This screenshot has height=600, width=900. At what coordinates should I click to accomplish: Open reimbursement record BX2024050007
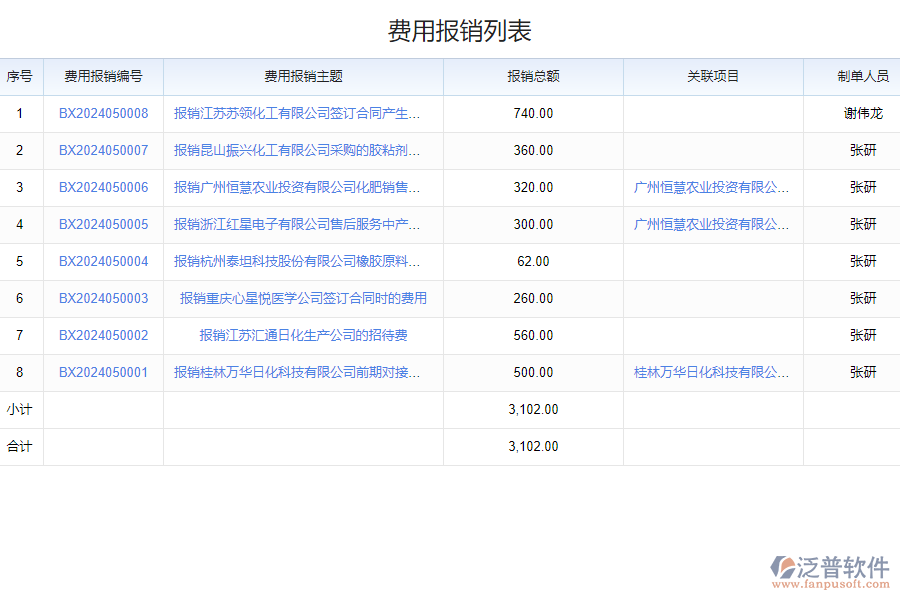pyautogui.click(x=104, y=150)
